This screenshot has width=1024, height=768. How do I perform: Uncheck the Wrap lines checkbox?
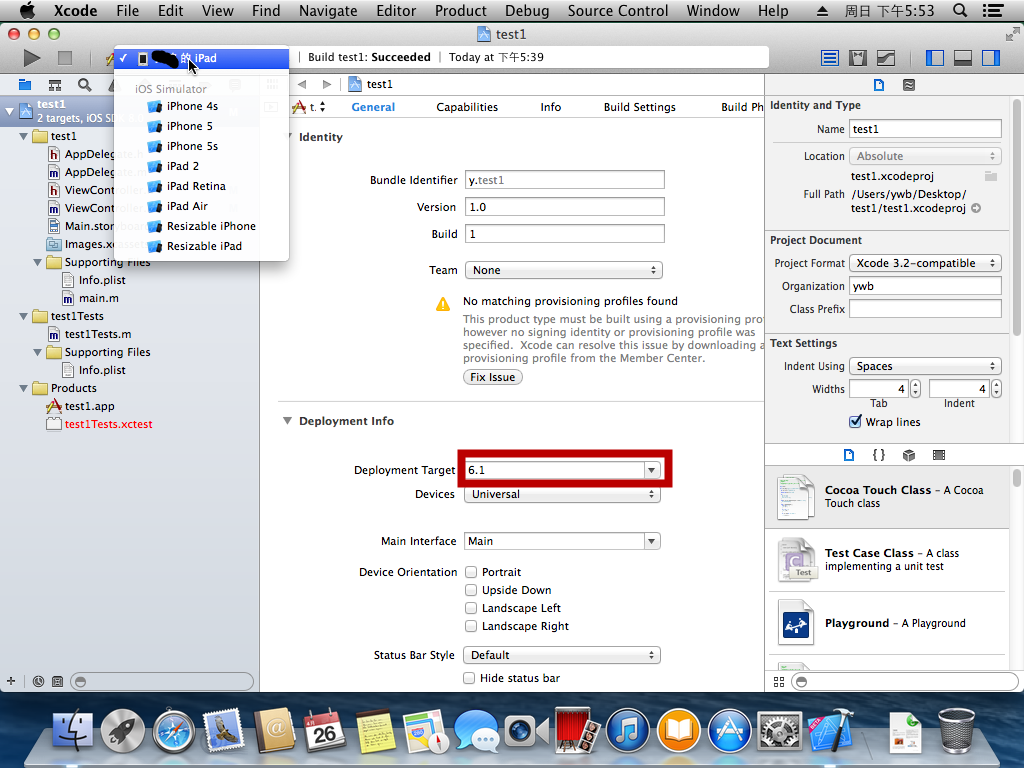click(855, 421)
